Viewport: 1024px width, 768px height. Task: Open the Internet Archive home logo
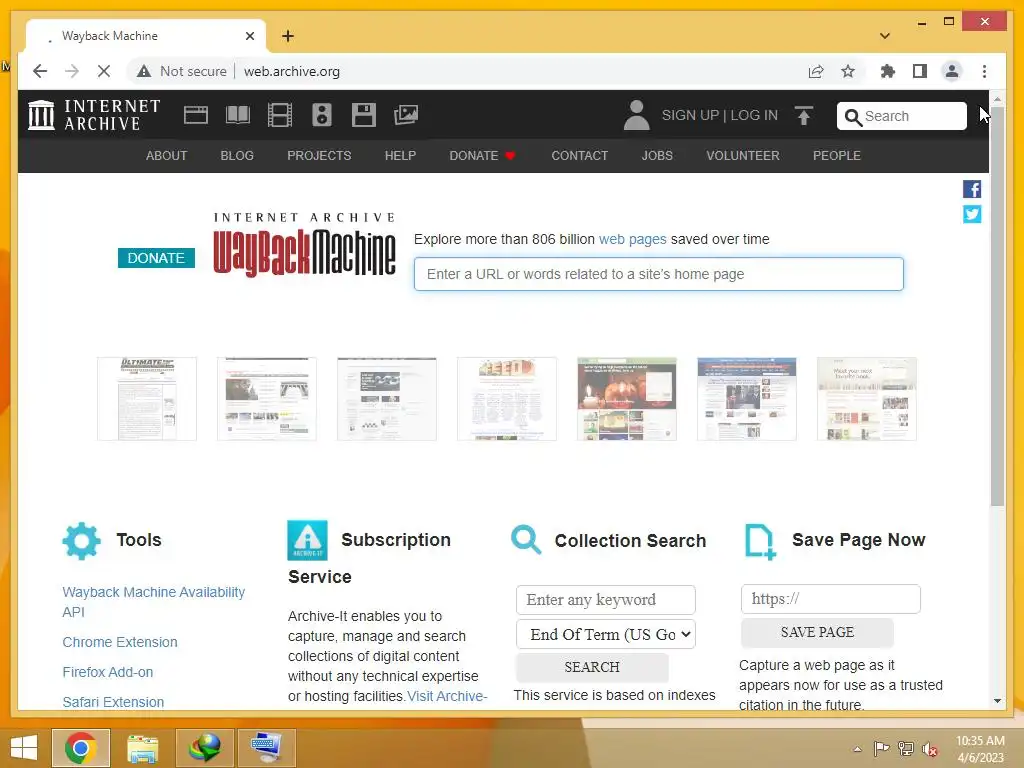click(94, 115)
